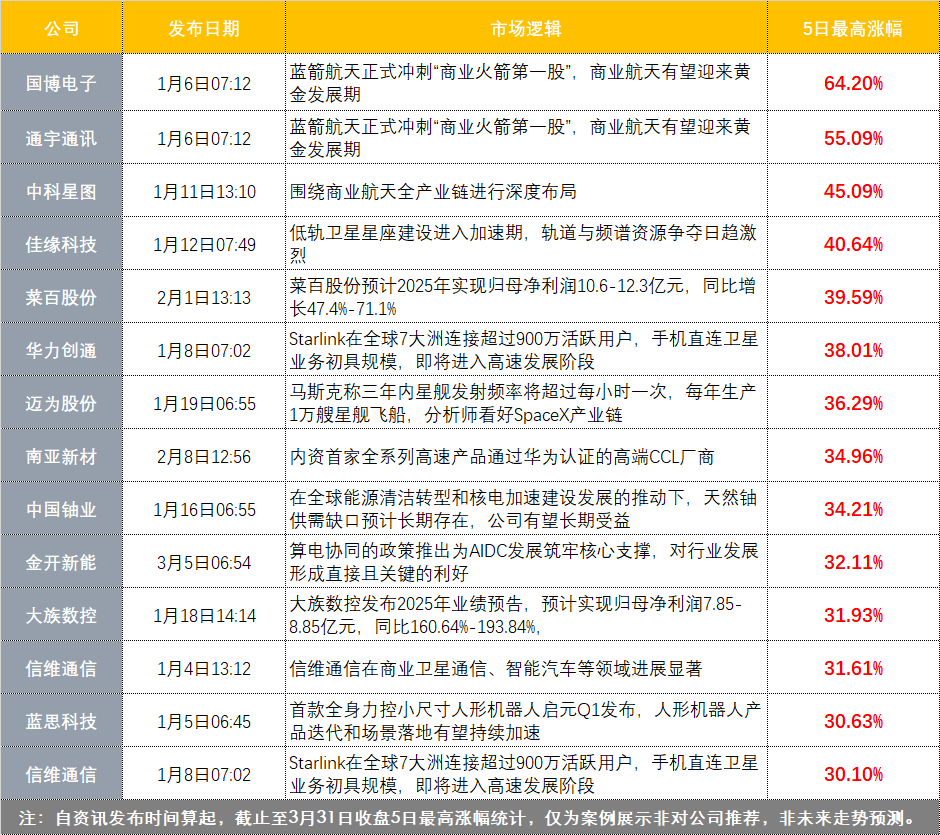Select the 中国铀业 company name

[x=61, y=509]
